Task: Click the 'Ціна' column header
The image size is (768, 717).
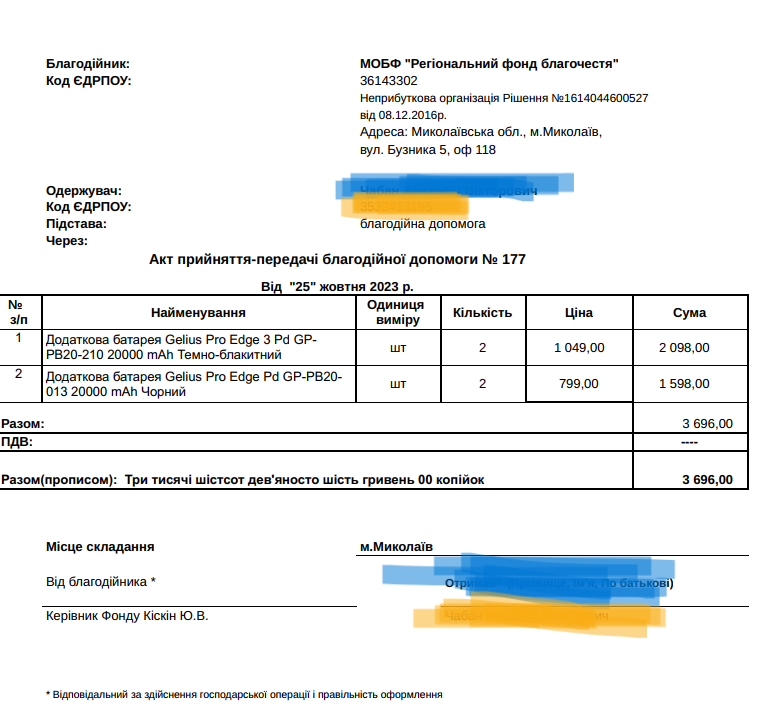Action: click(x=578, y=312)
